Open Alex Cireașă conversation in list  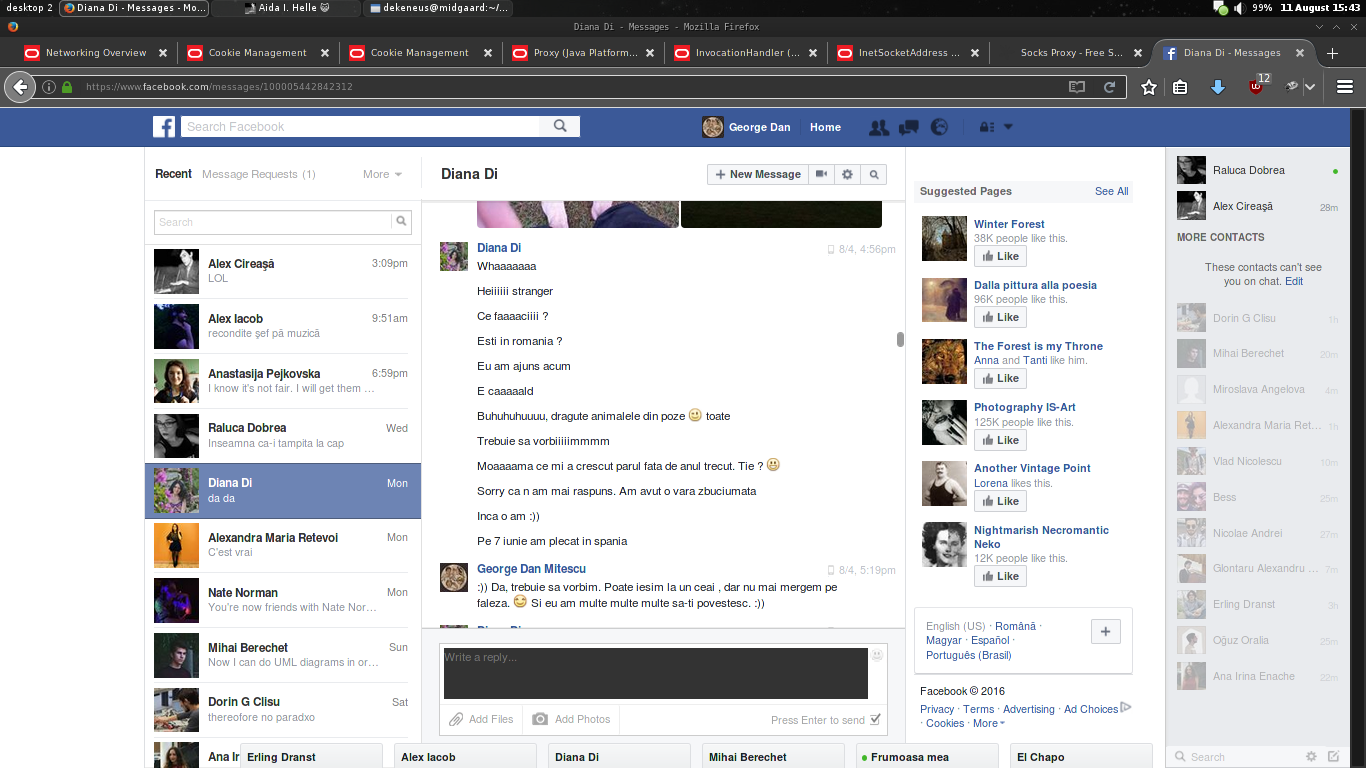pos(283,270)
